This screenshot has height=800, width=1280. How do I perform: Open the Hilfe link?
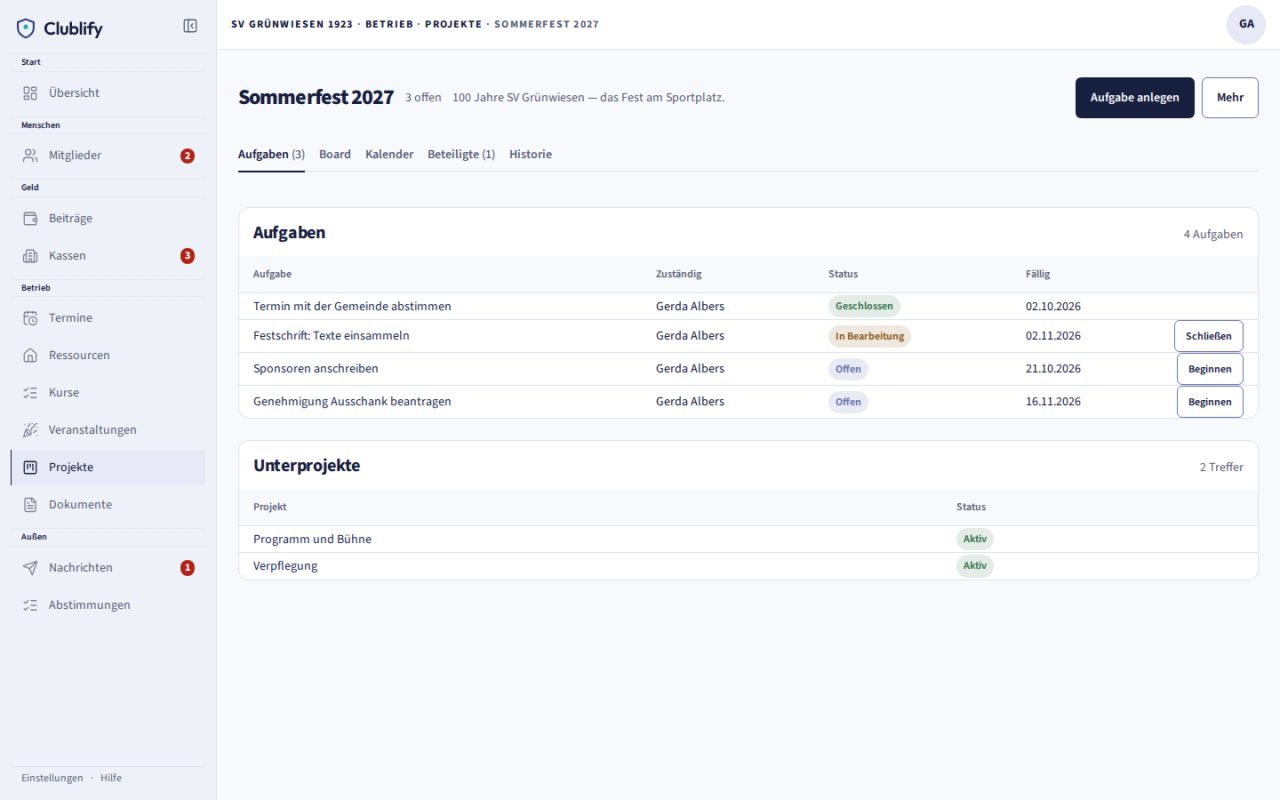coord(111,778)
